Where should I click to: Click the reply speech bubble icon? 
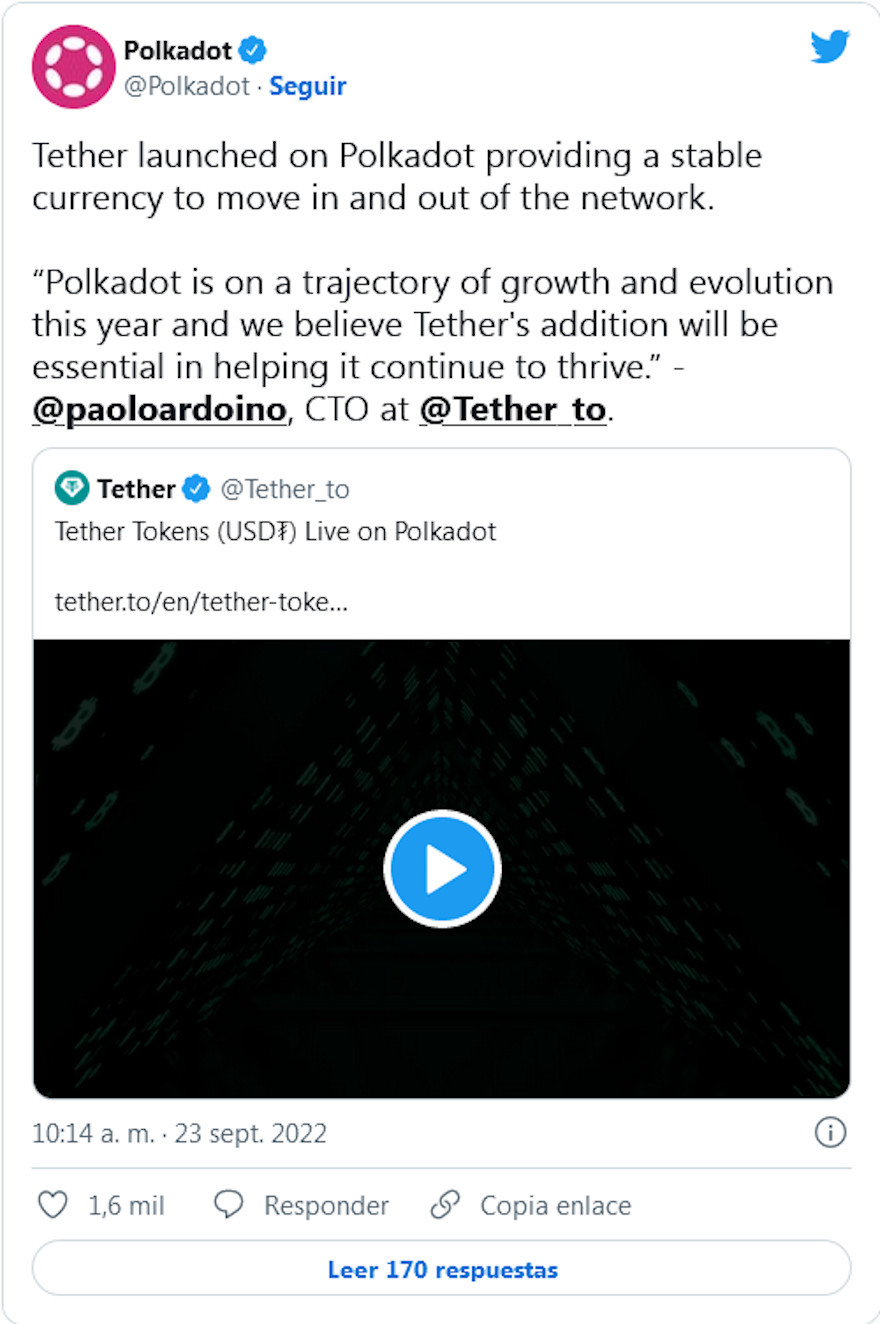(x=229, y=1205)
